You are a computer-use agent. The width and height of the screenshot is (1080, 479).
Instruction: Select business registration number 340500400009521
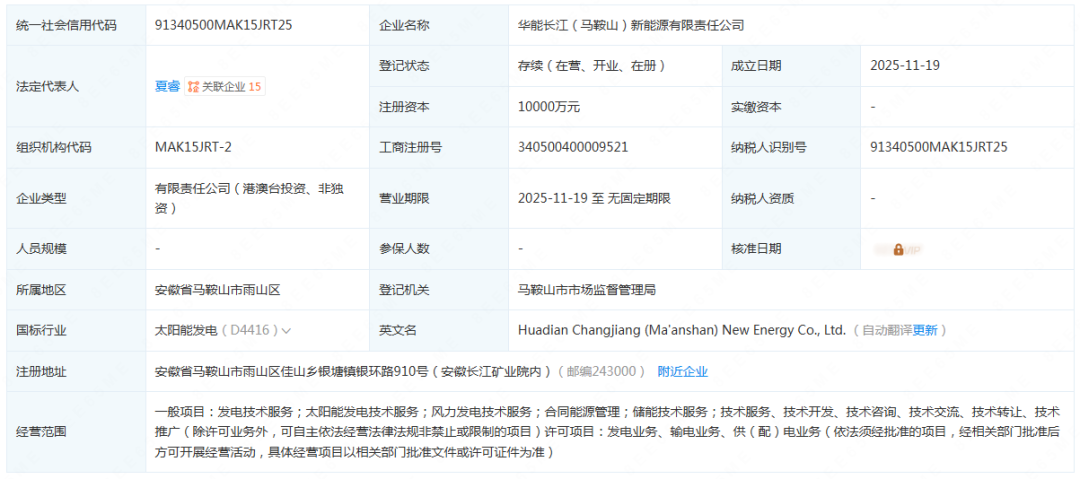573,147
